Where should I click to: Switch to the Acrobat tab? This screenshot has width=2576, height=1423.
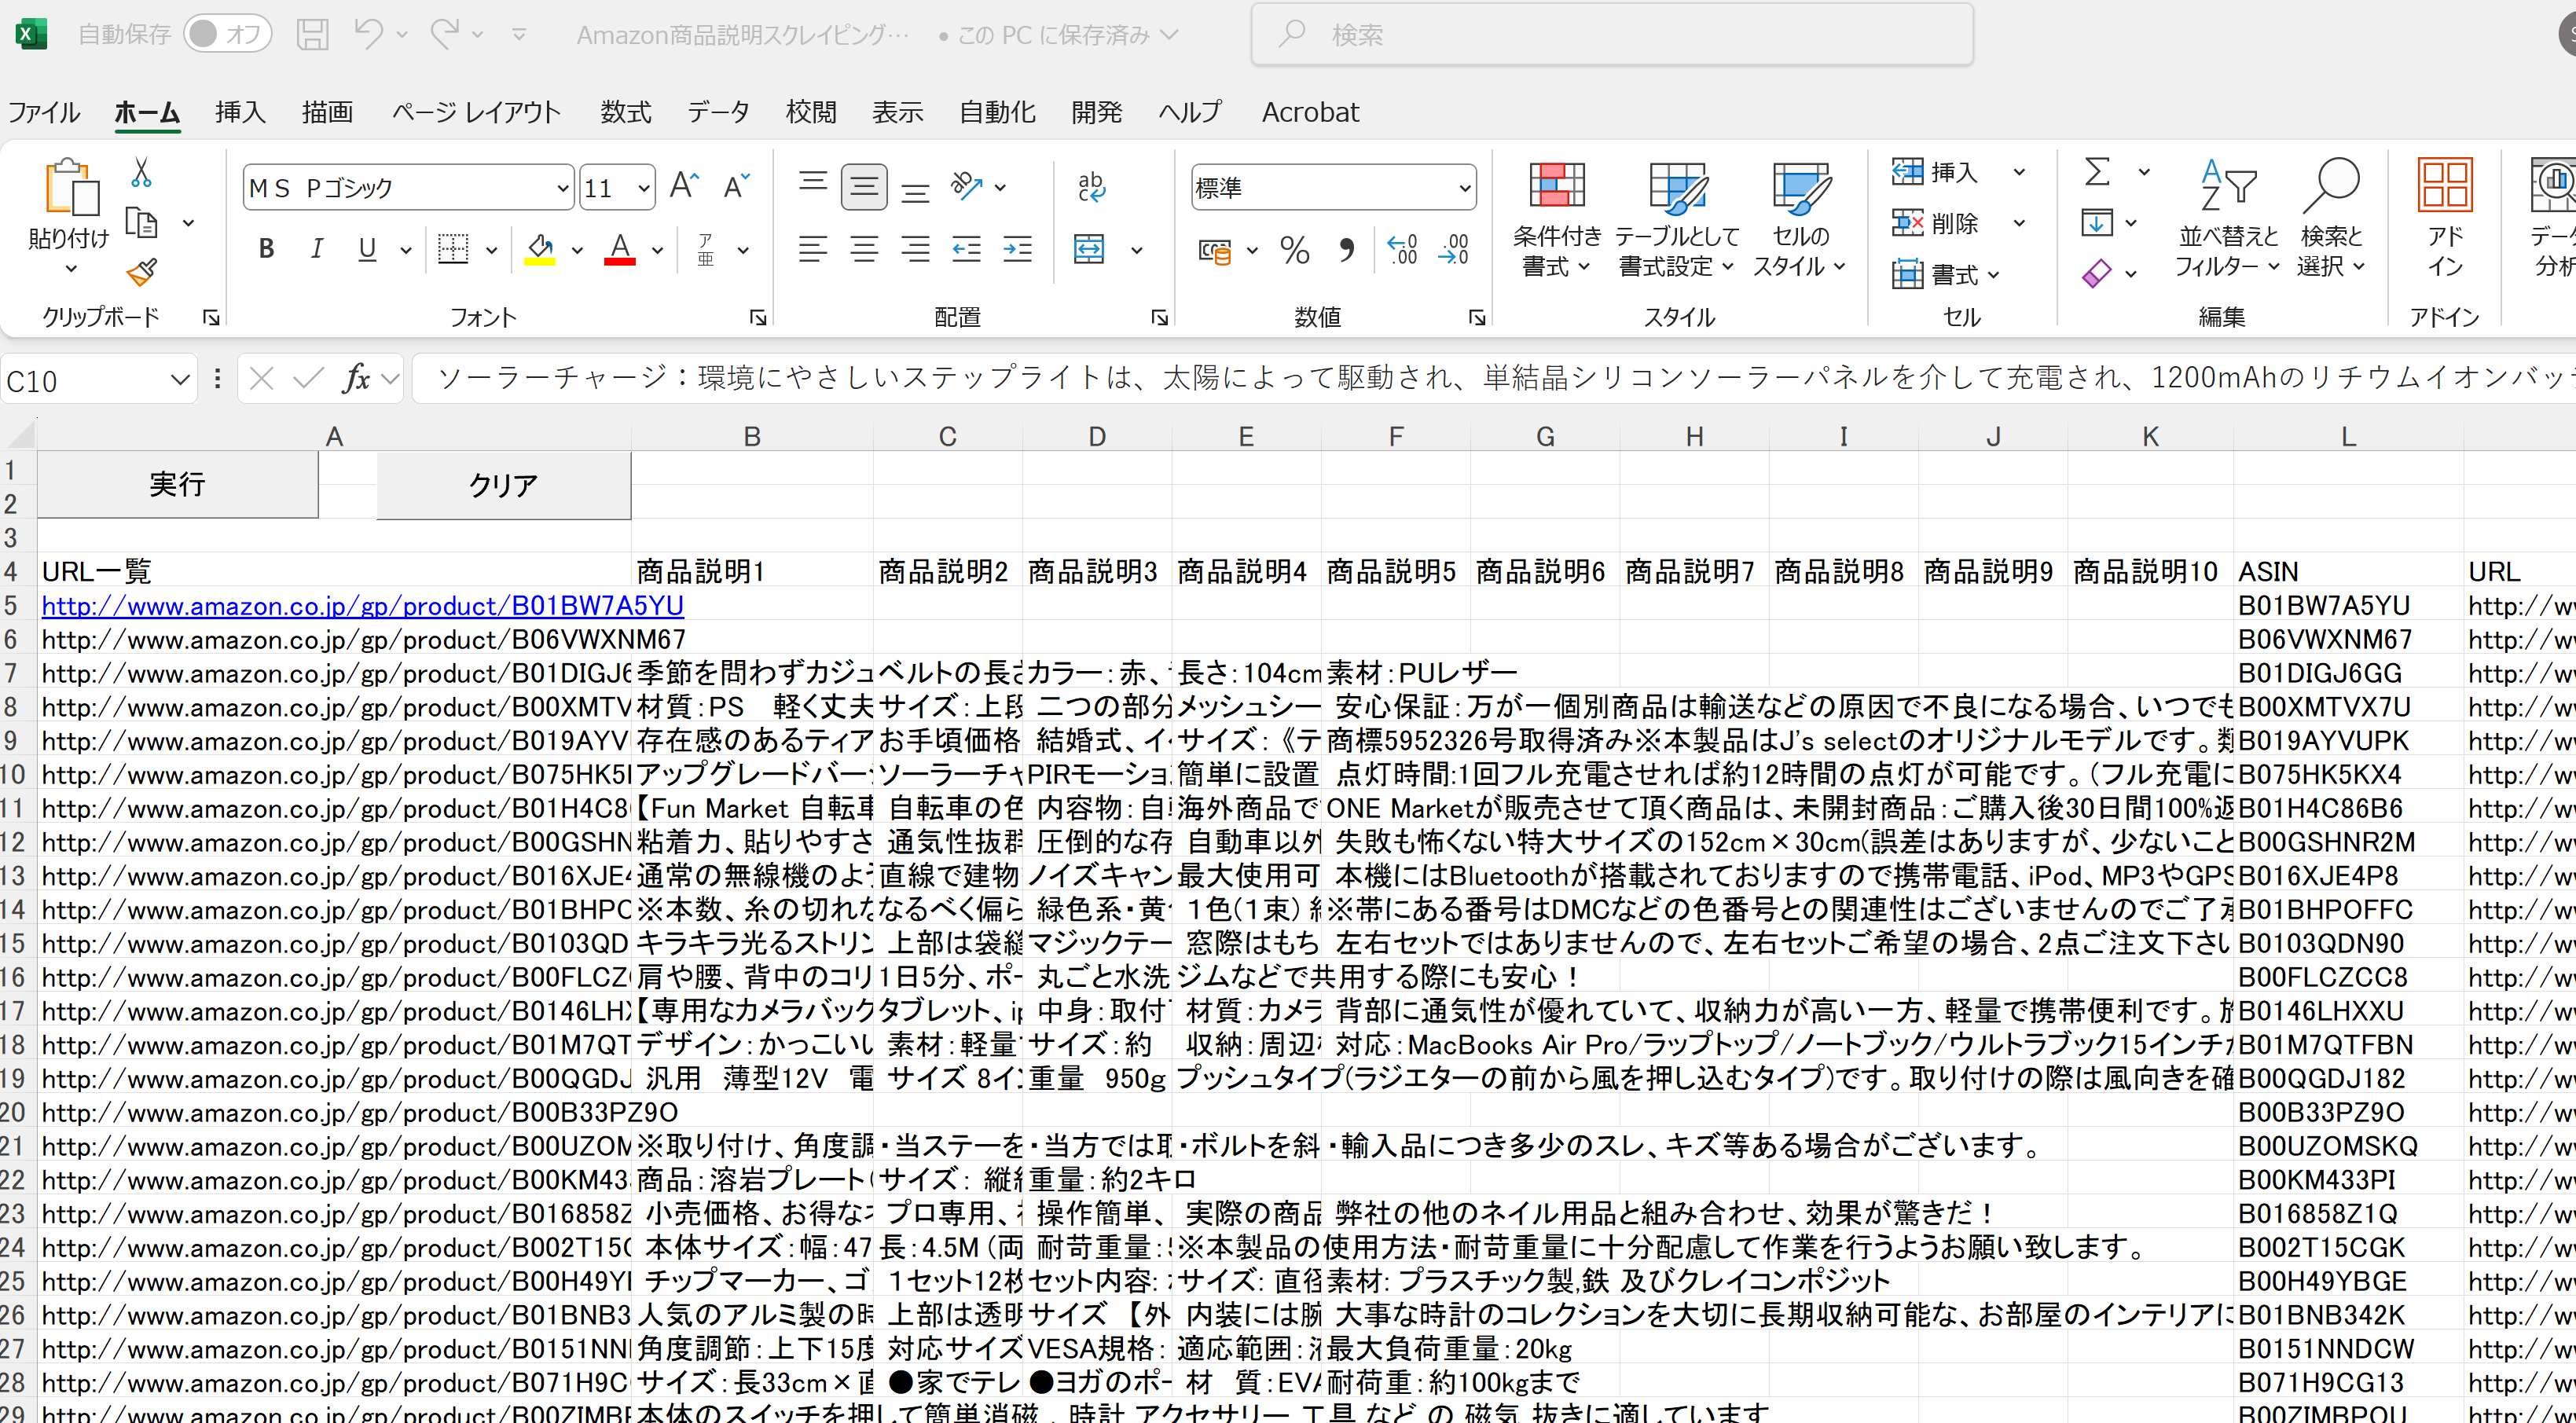click(1310, 112)
